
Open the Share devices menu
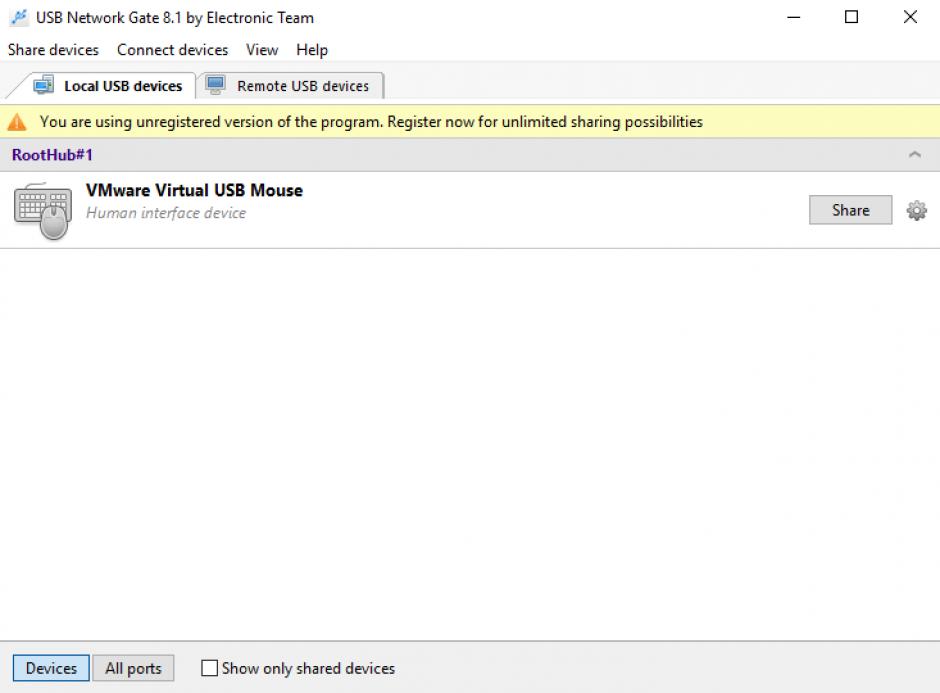[53, 50]
